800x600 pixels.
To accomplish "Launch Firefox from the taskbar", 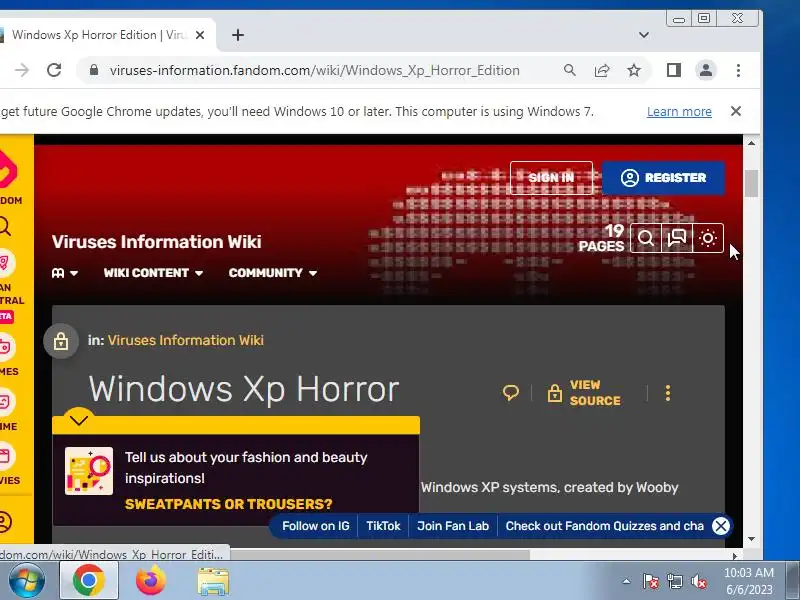I will (x=151, y=581).
